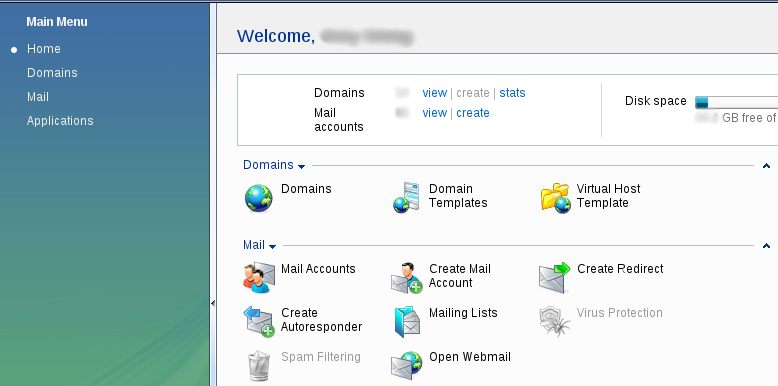Click the view link for Domains
The height and width of the screenshot is (386, 778).
coord(435,93)
